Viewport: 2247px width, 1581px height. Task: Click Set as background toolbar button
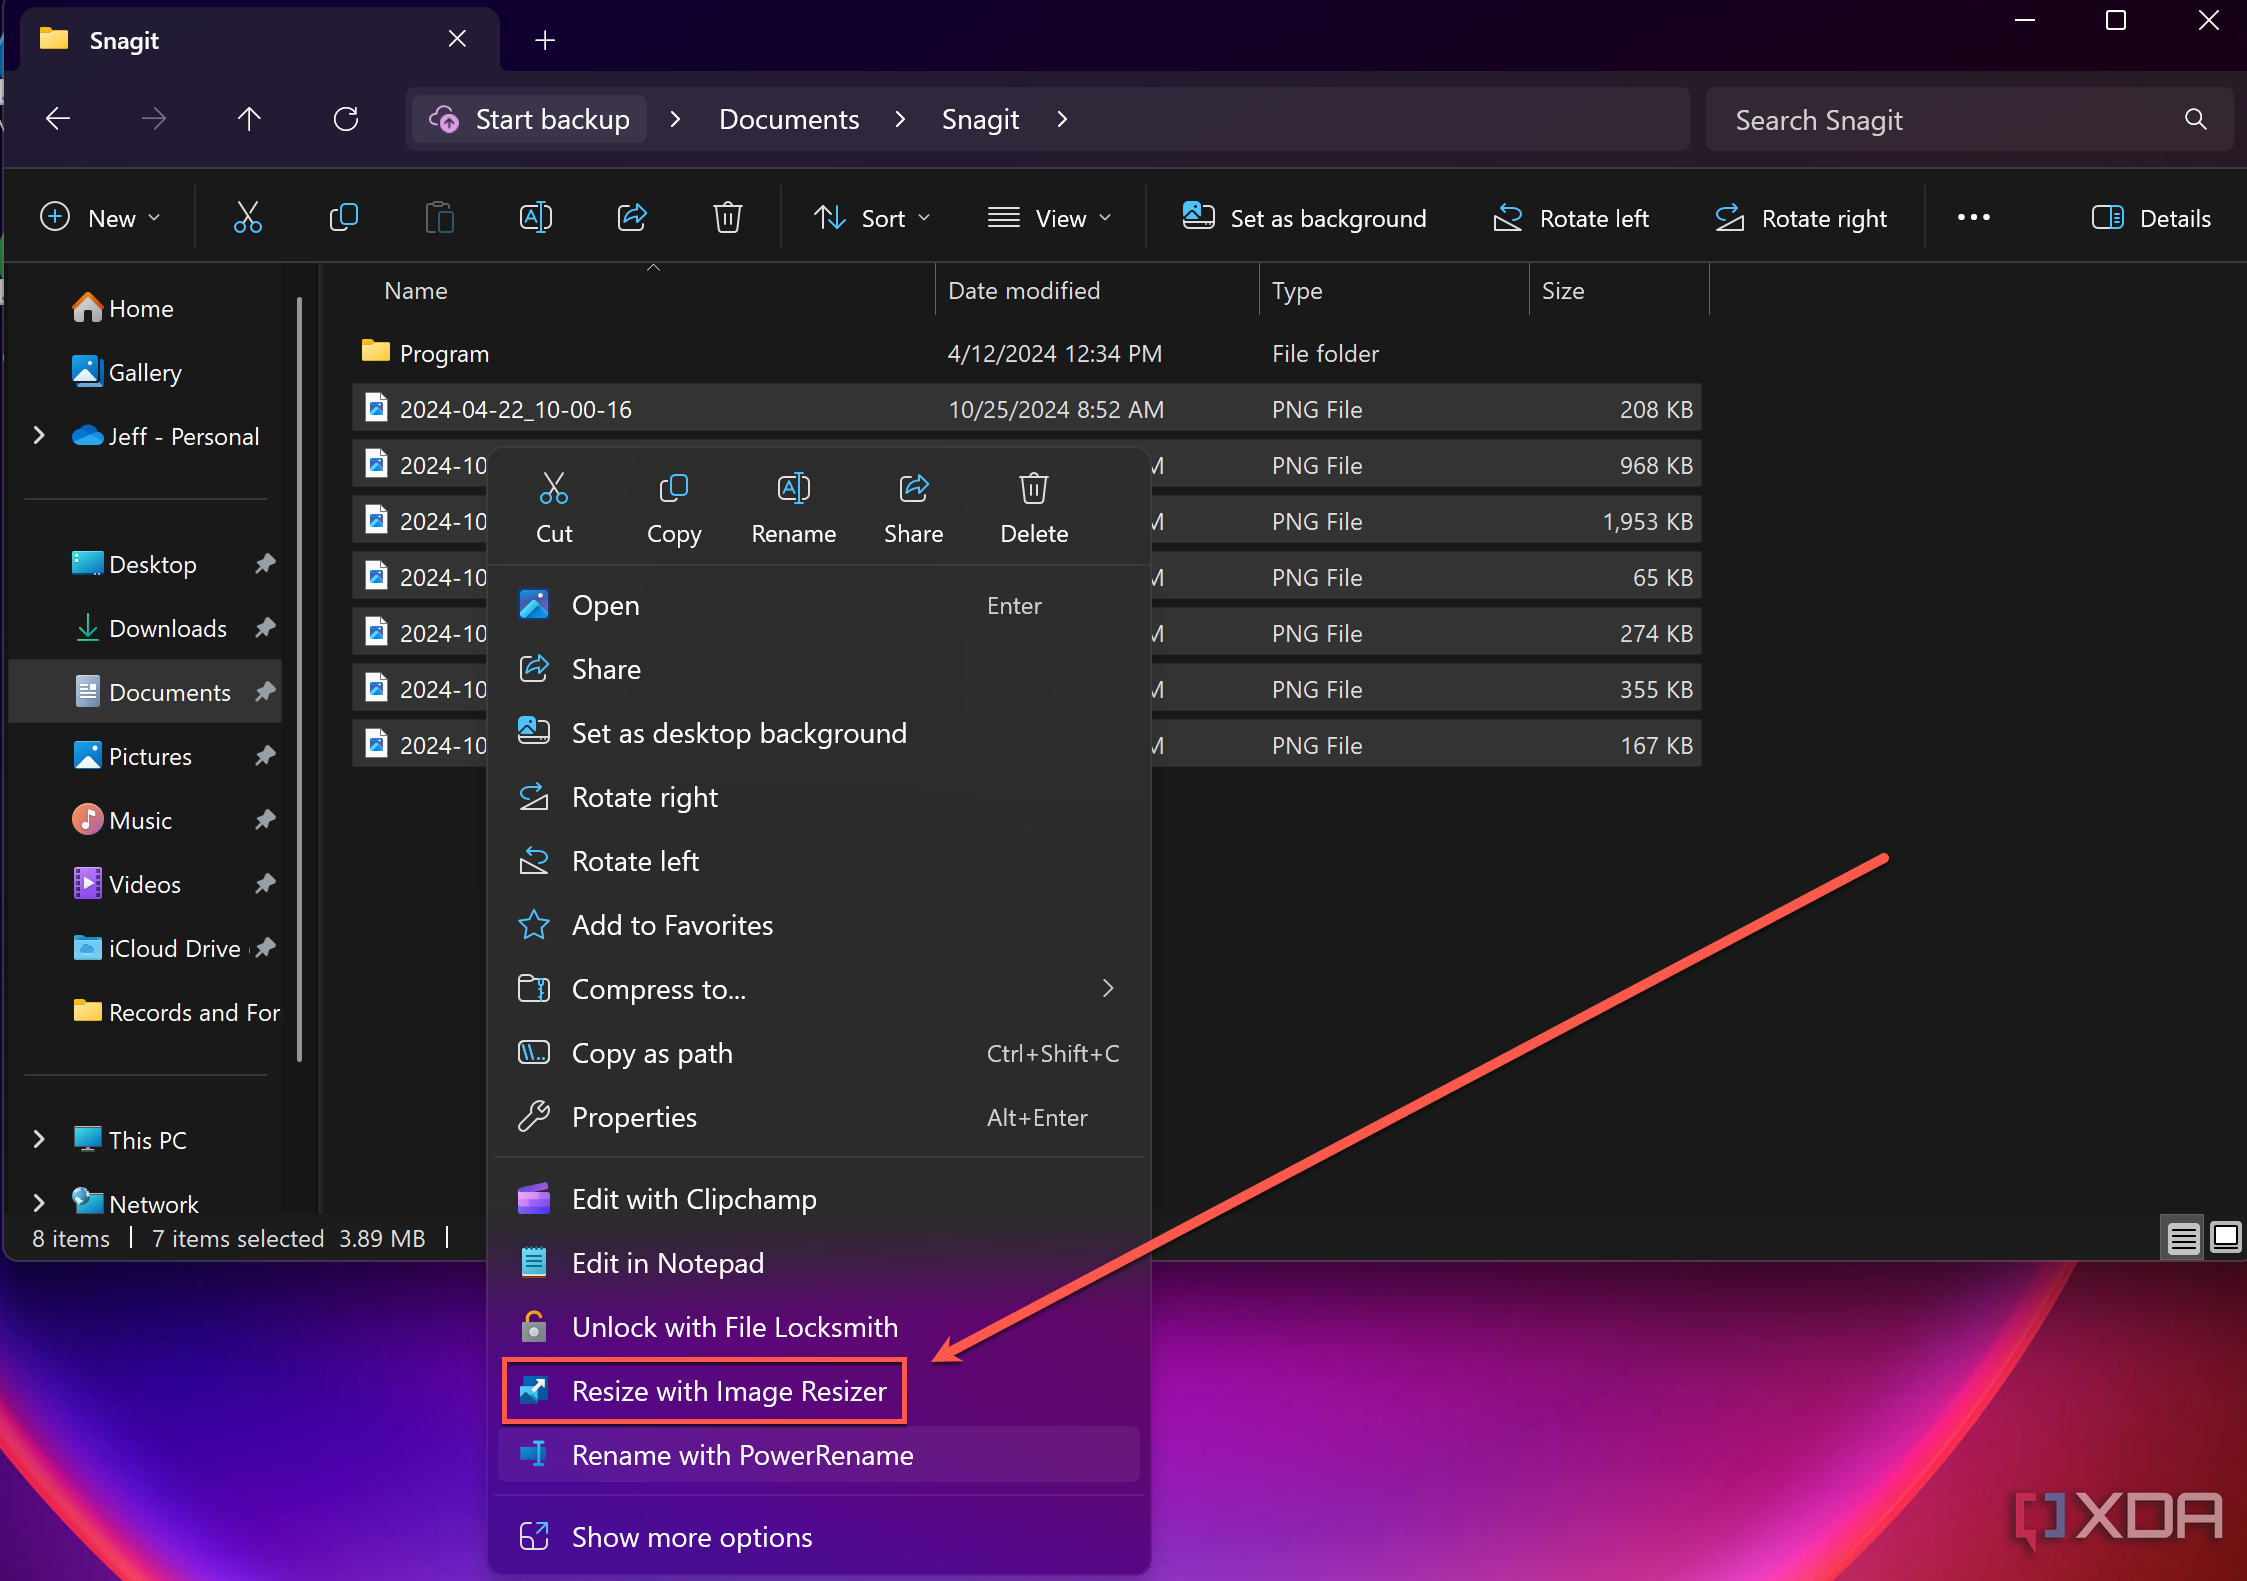1304,218
